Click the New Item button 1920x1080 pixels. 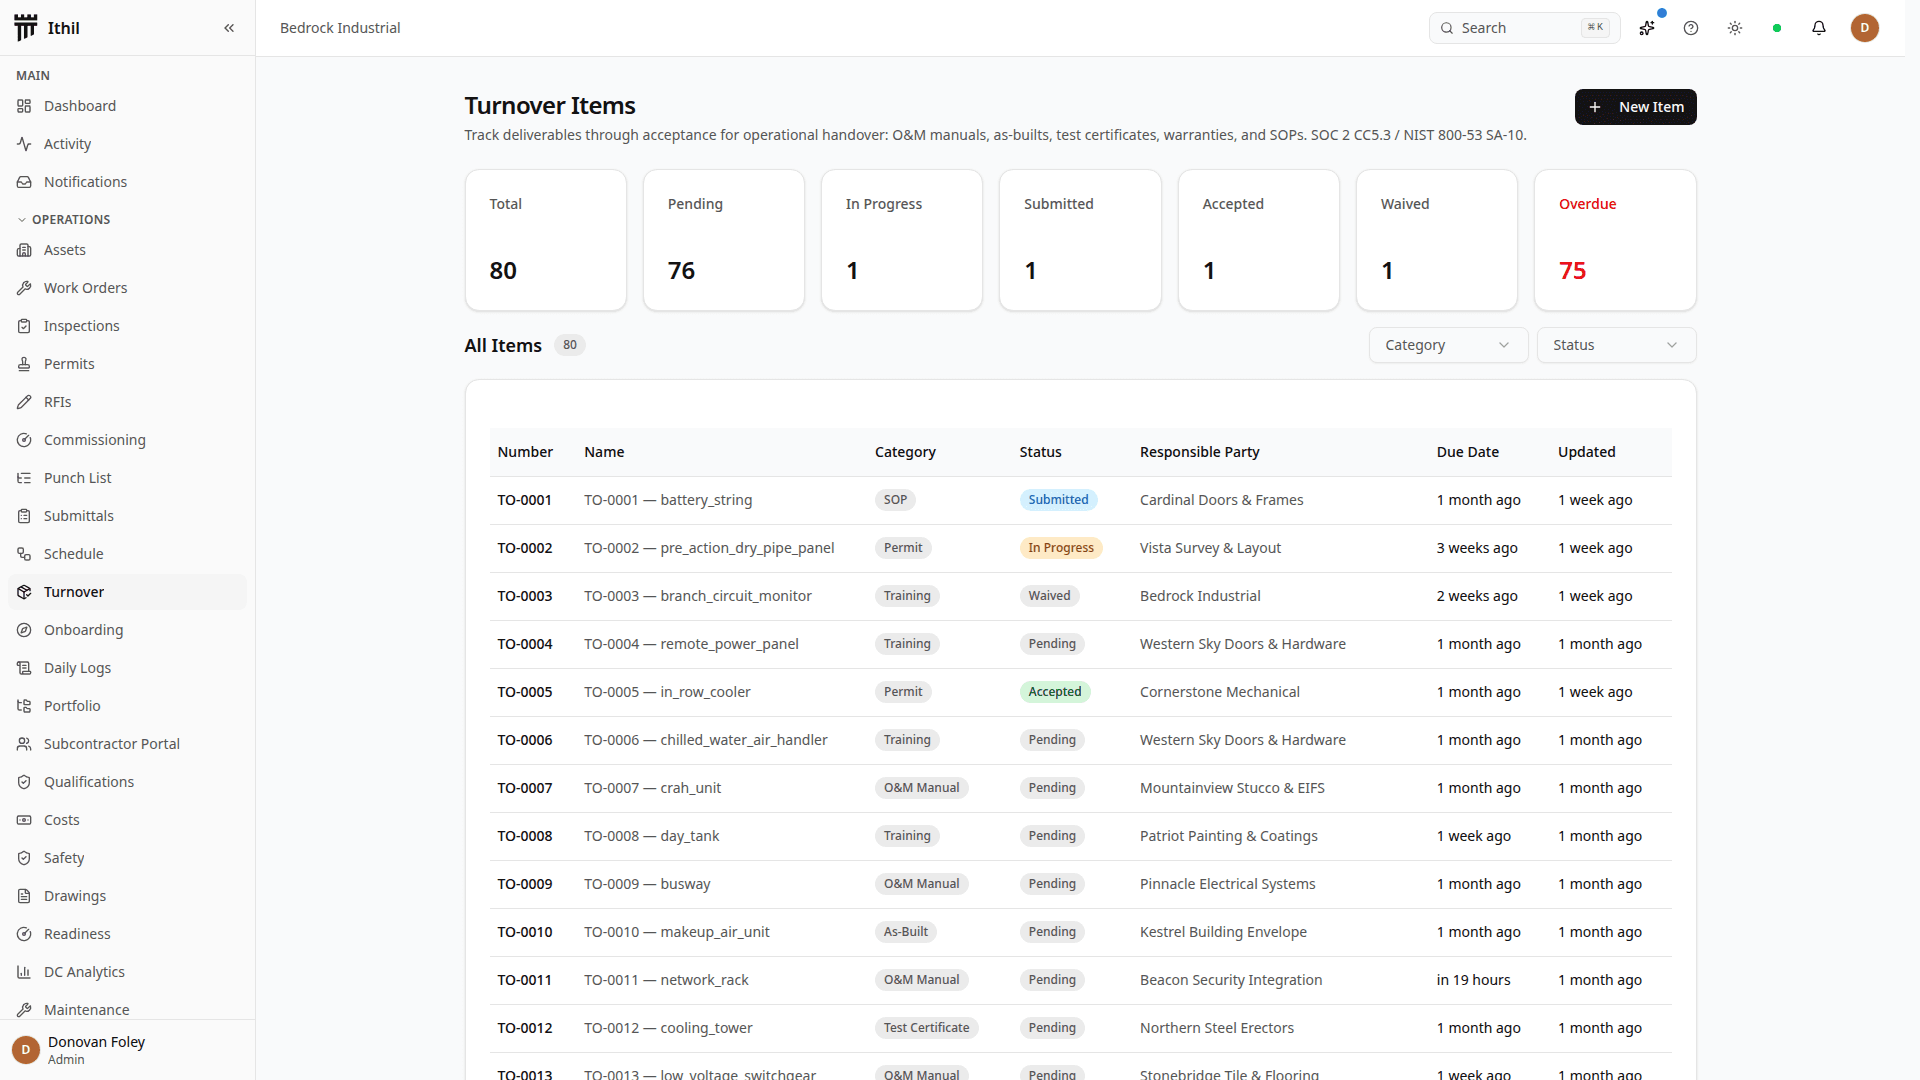coord(1635,107)
